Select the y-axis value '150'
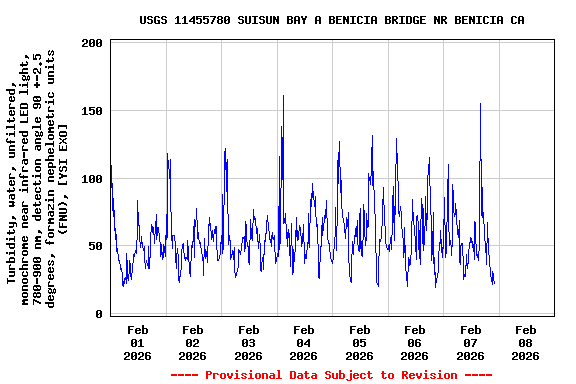Screen dimensions: 576x384 (x=92, y=111)
